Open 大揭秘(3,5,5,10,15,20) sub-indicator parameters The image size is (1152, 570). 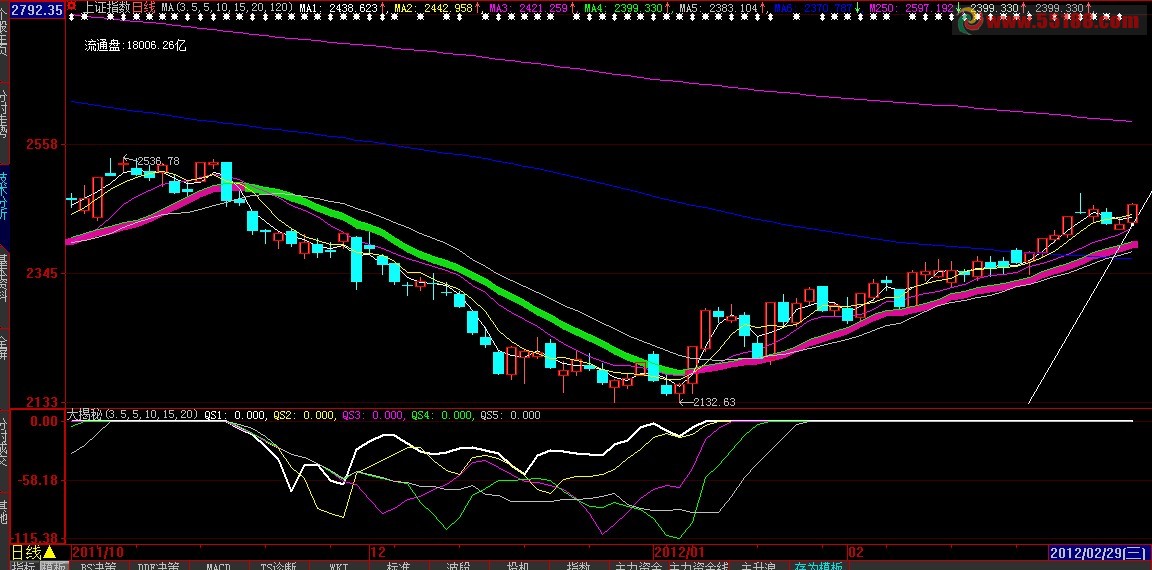pyautogui.click(x=133, y=415)
